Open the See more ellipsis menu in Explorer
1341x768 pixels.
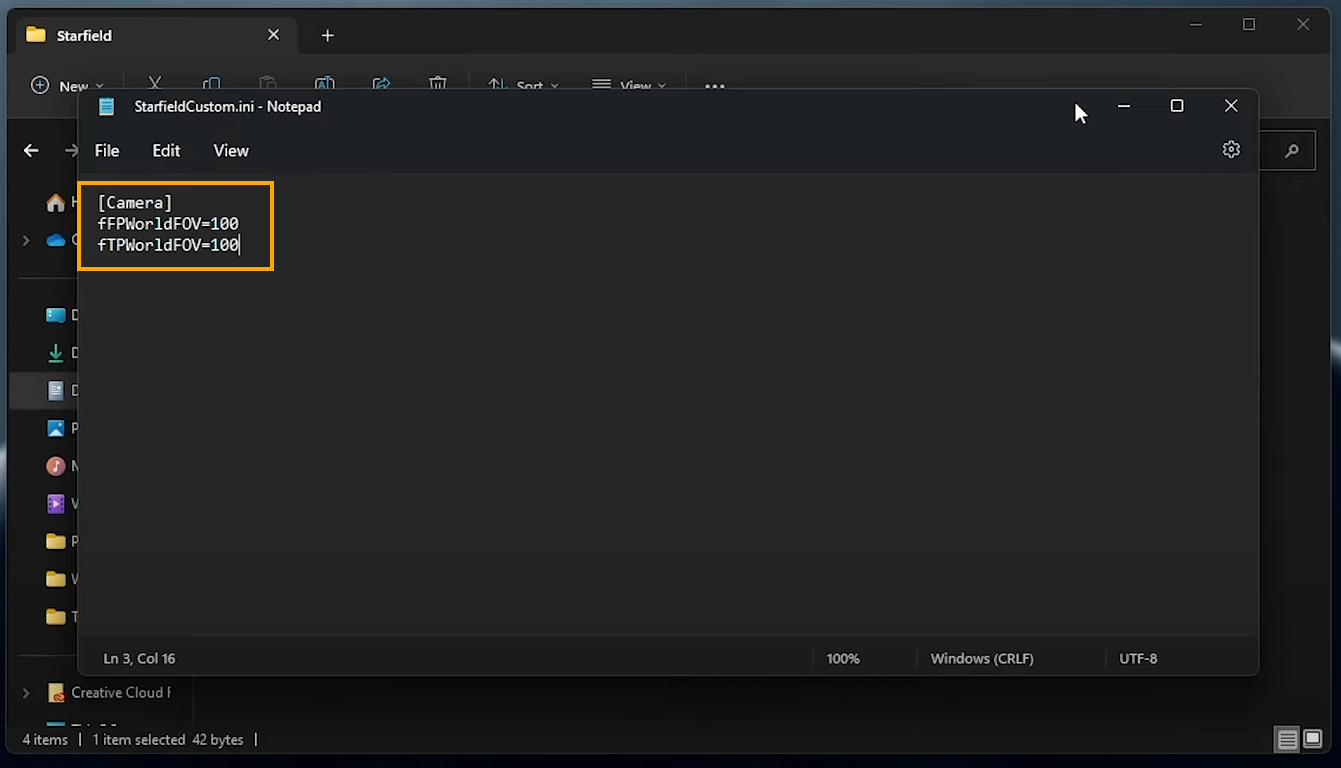[714, 86]
